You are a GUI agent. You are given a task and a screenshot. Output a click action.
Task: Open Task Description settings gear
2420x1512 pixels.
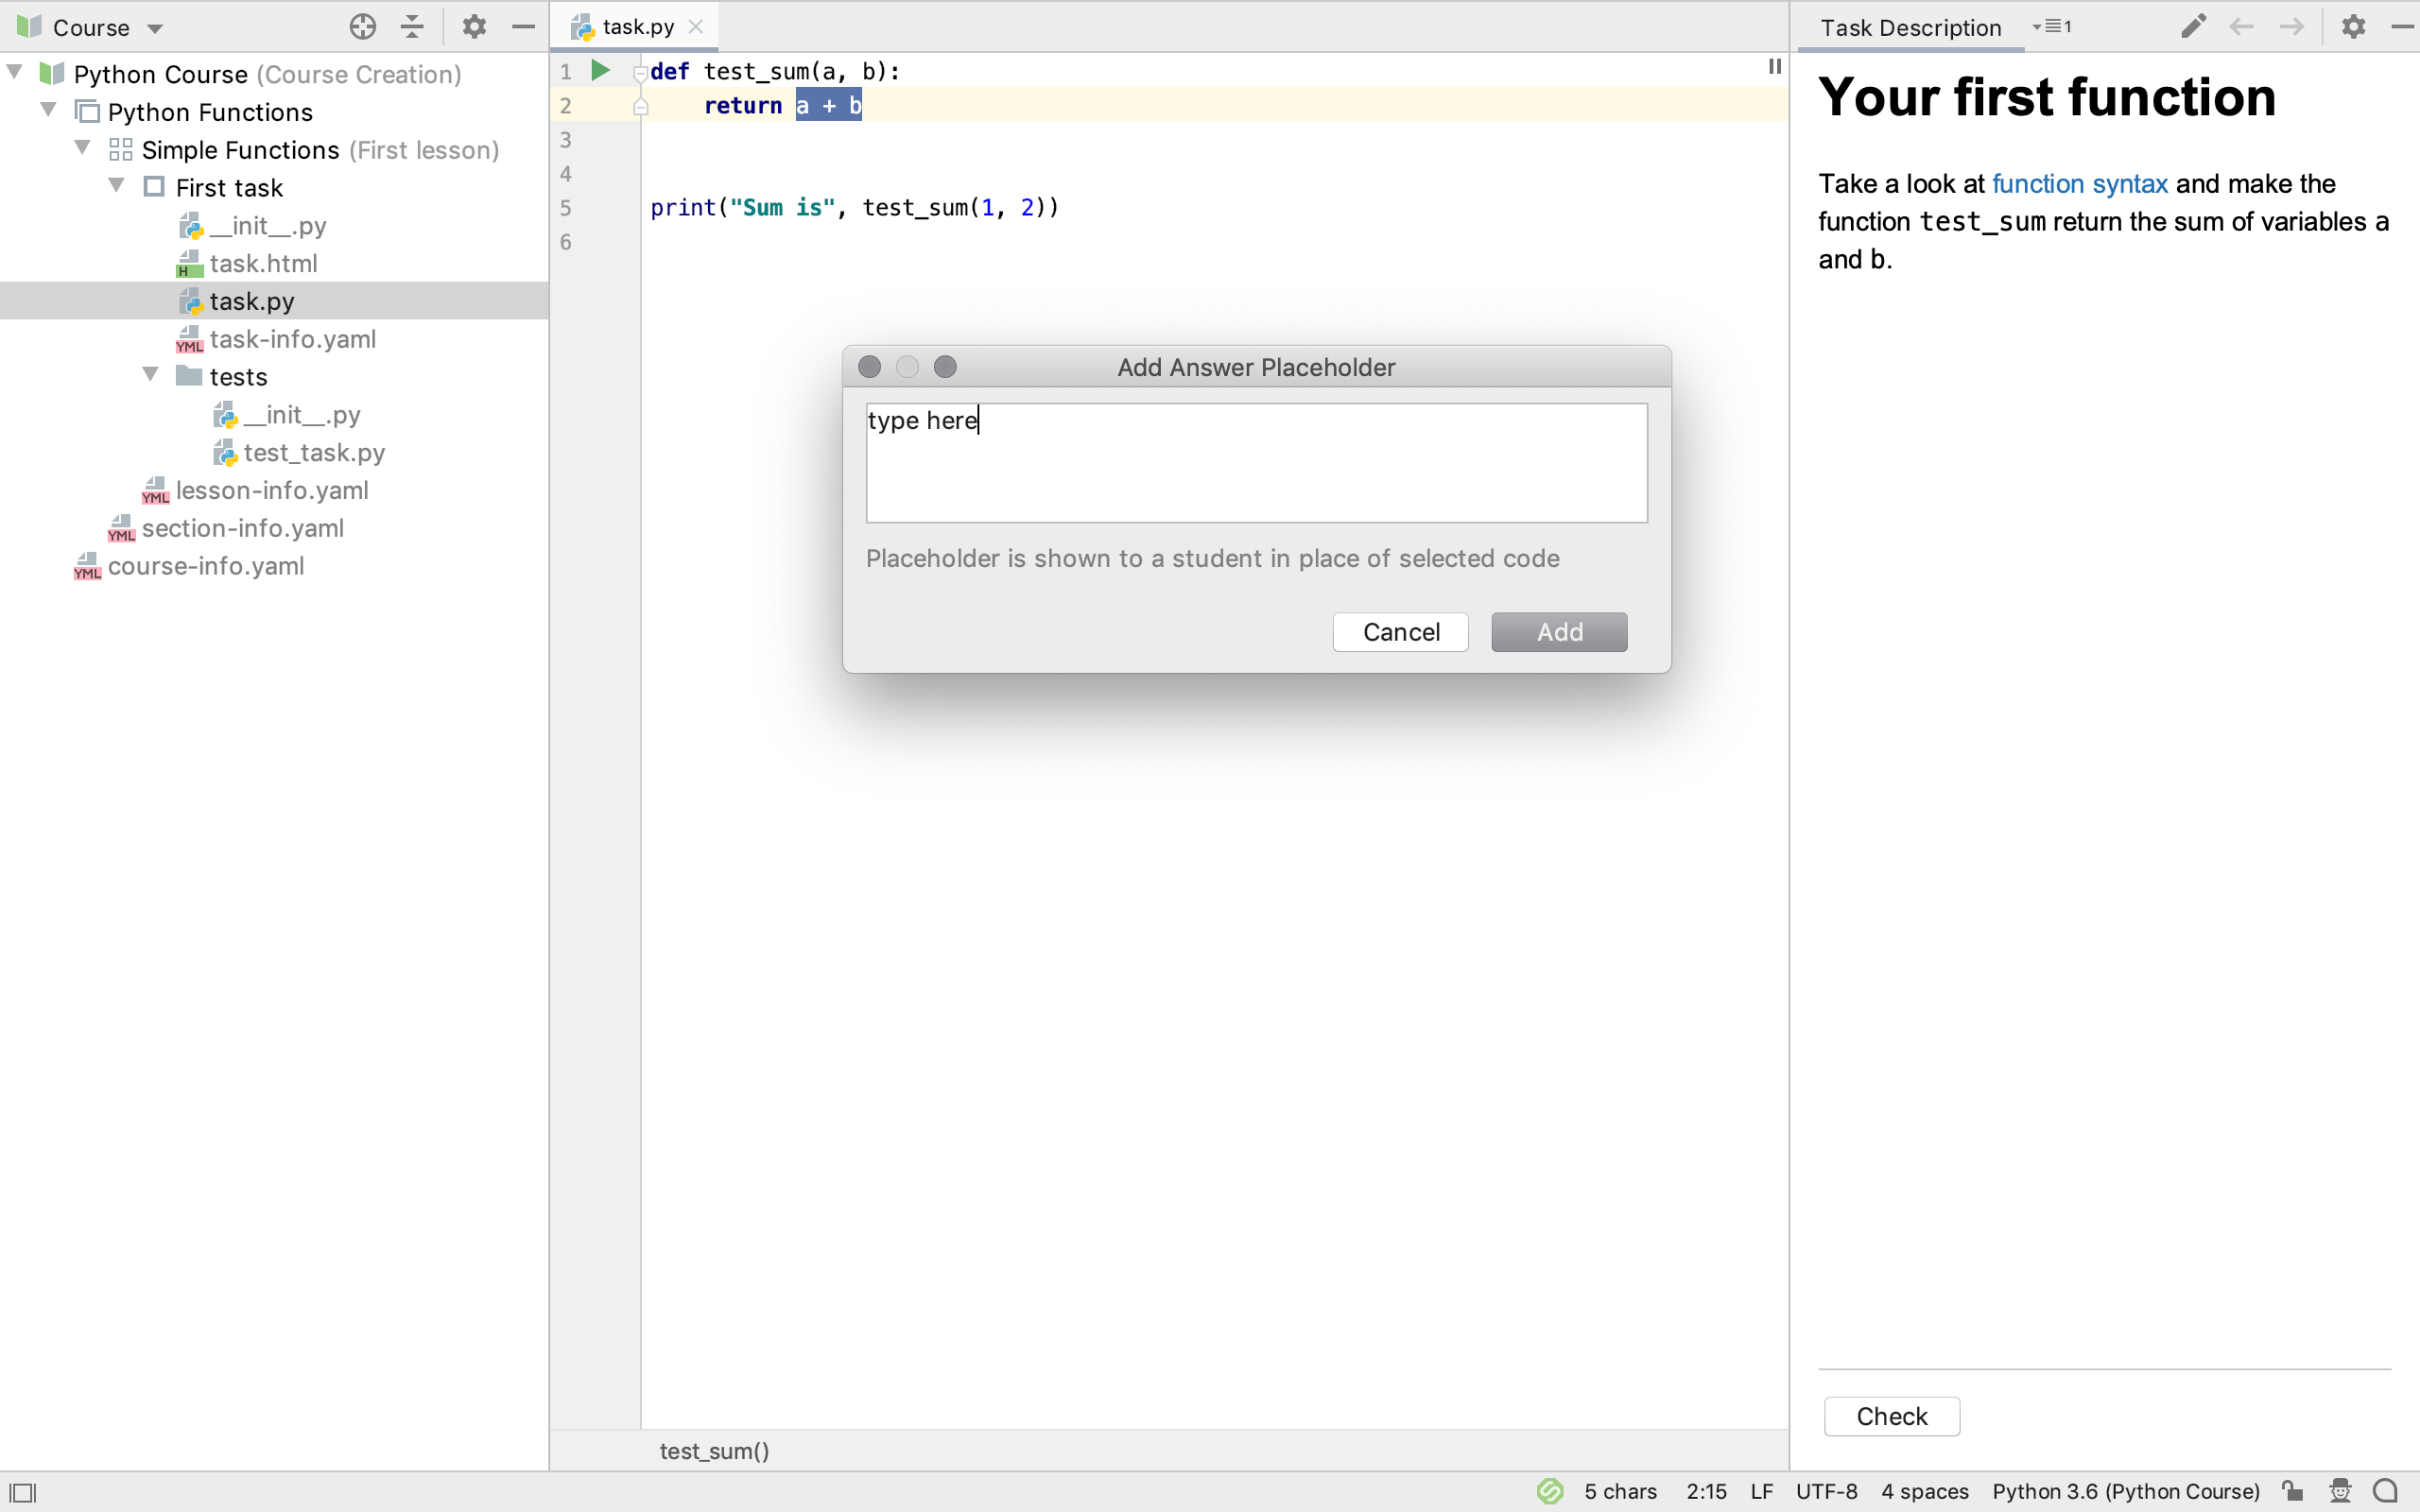click(2353, 27)
